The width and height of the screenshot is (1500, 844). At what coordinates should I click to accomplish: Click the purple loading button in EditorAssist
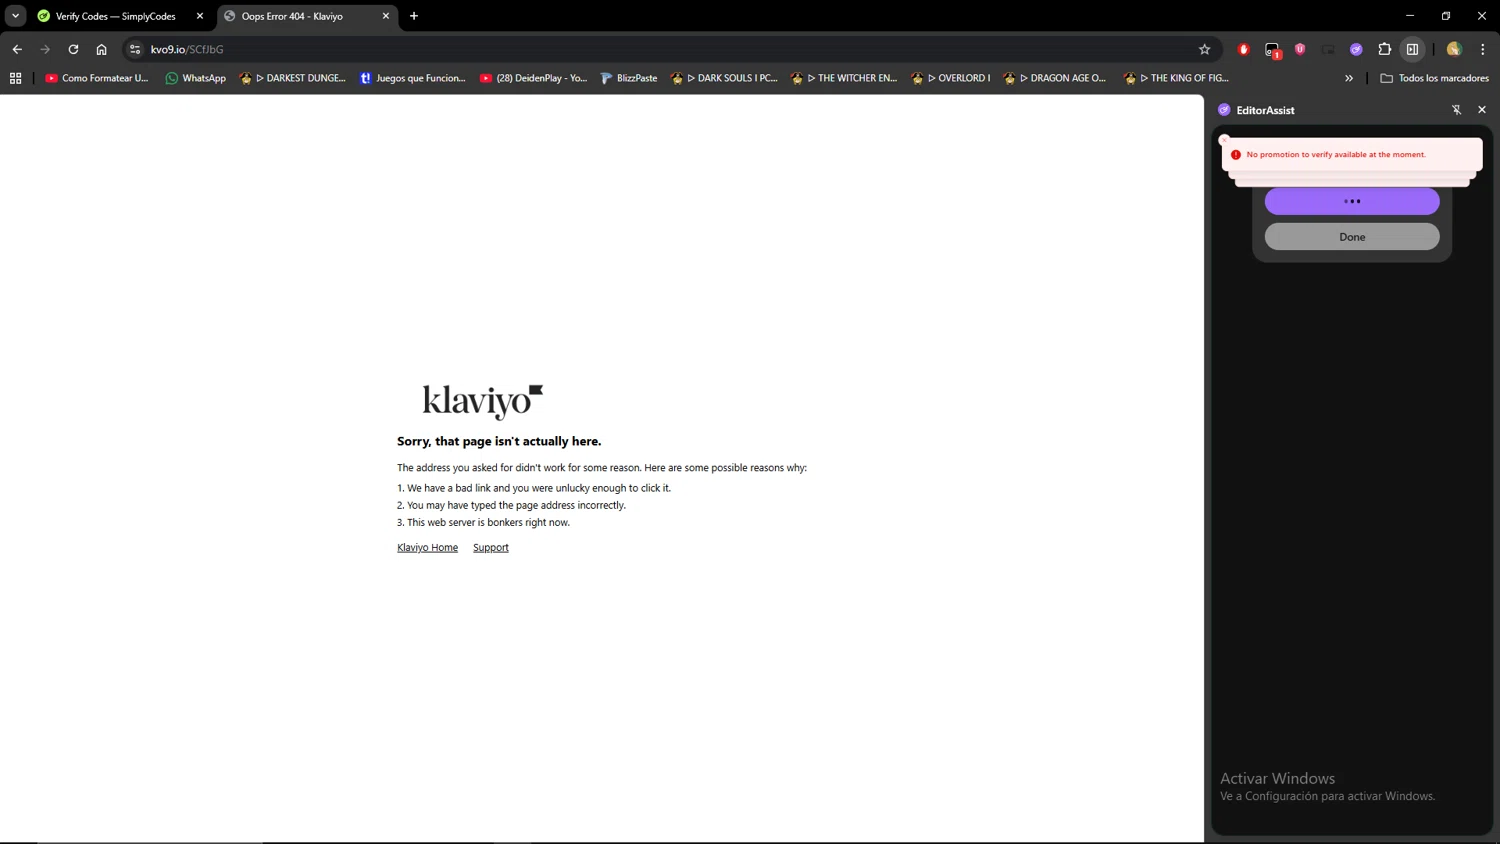(1352, 201)
